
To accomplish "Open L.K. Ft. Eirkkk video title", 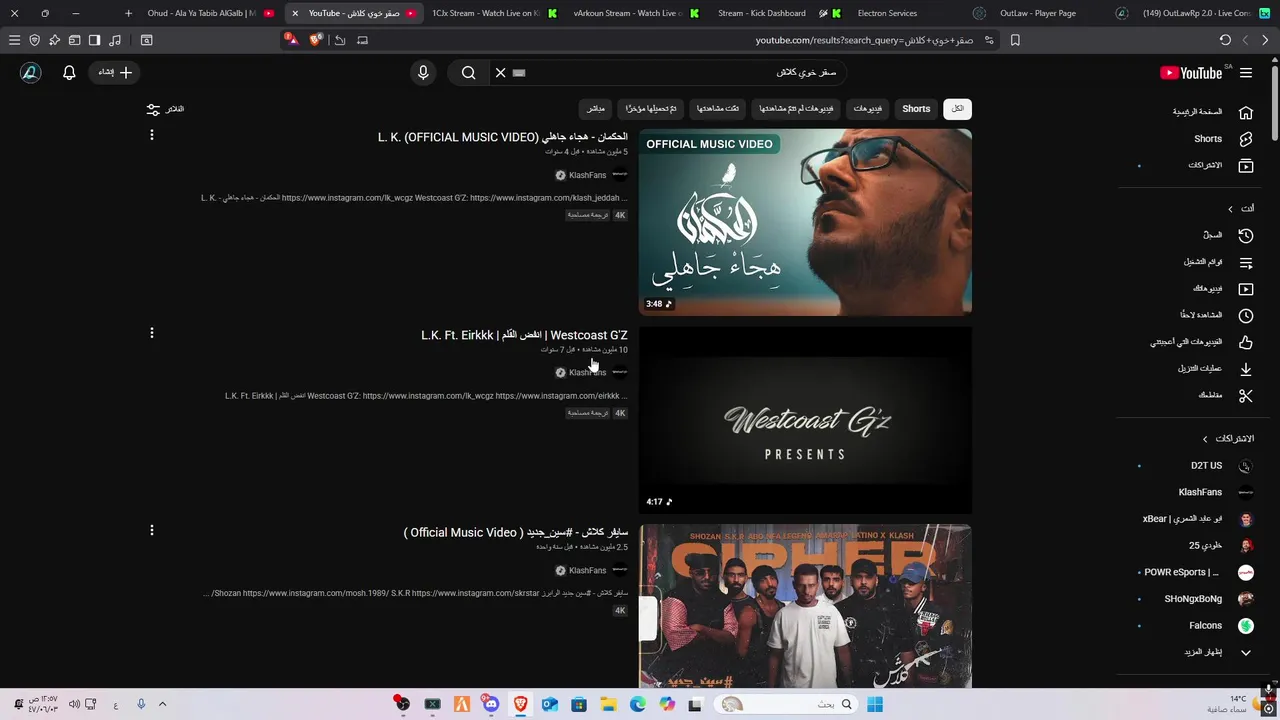I will tap(525, 335).
